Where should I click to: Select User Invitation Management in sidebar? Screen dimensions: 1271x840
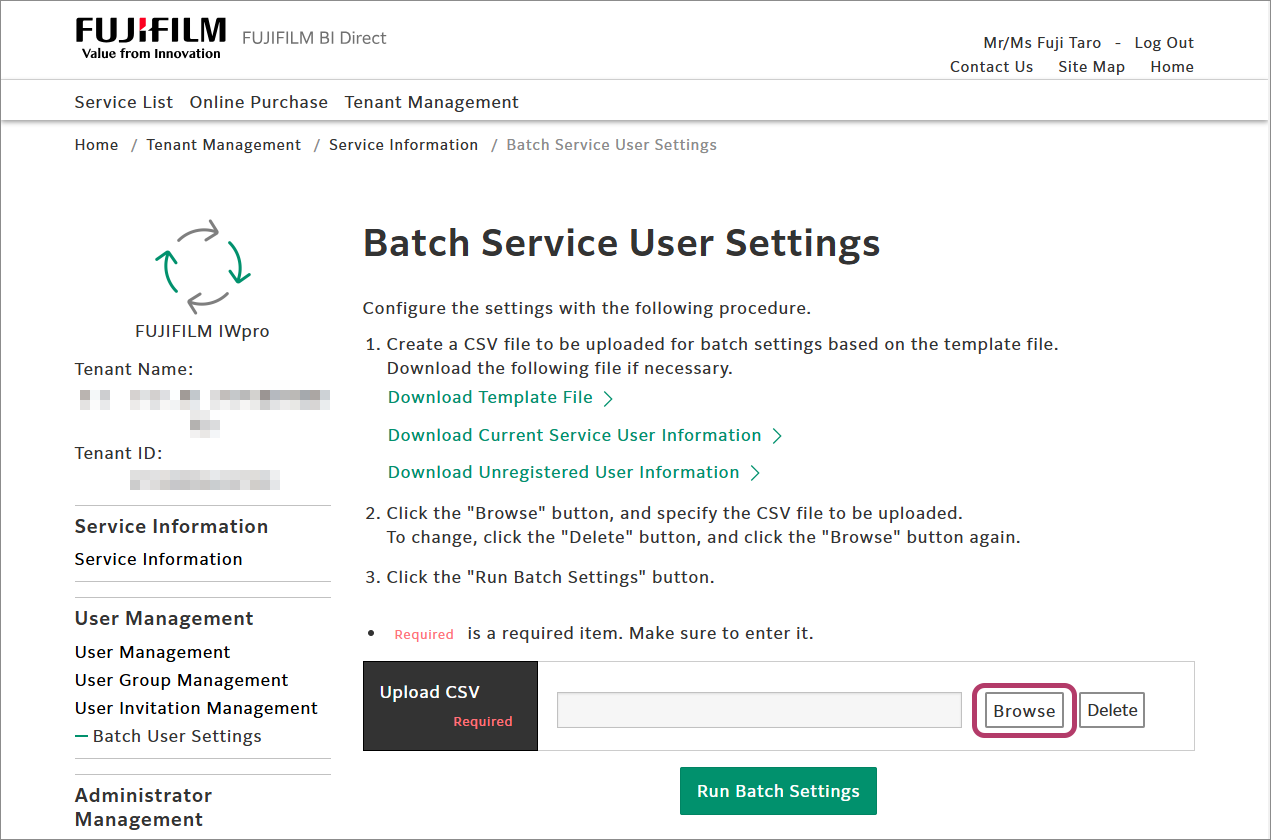tap(196, 708)
